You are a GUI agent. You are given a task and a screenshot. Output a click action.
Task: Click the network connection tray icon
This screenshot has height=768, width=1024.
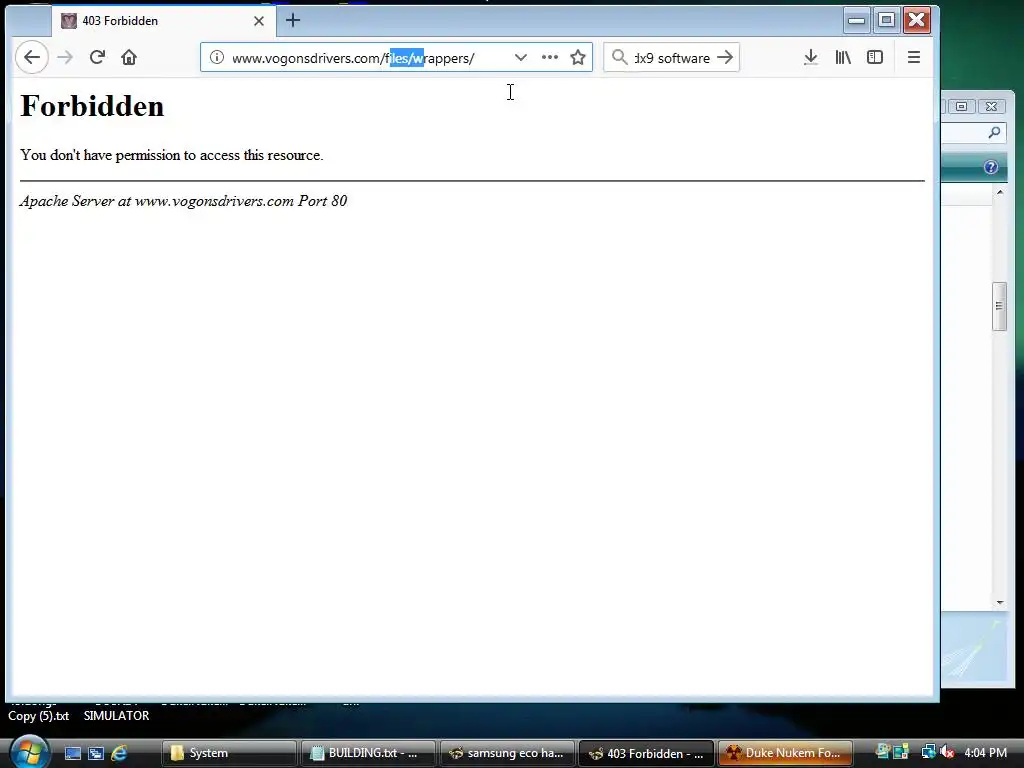click(x=928, y=752)
